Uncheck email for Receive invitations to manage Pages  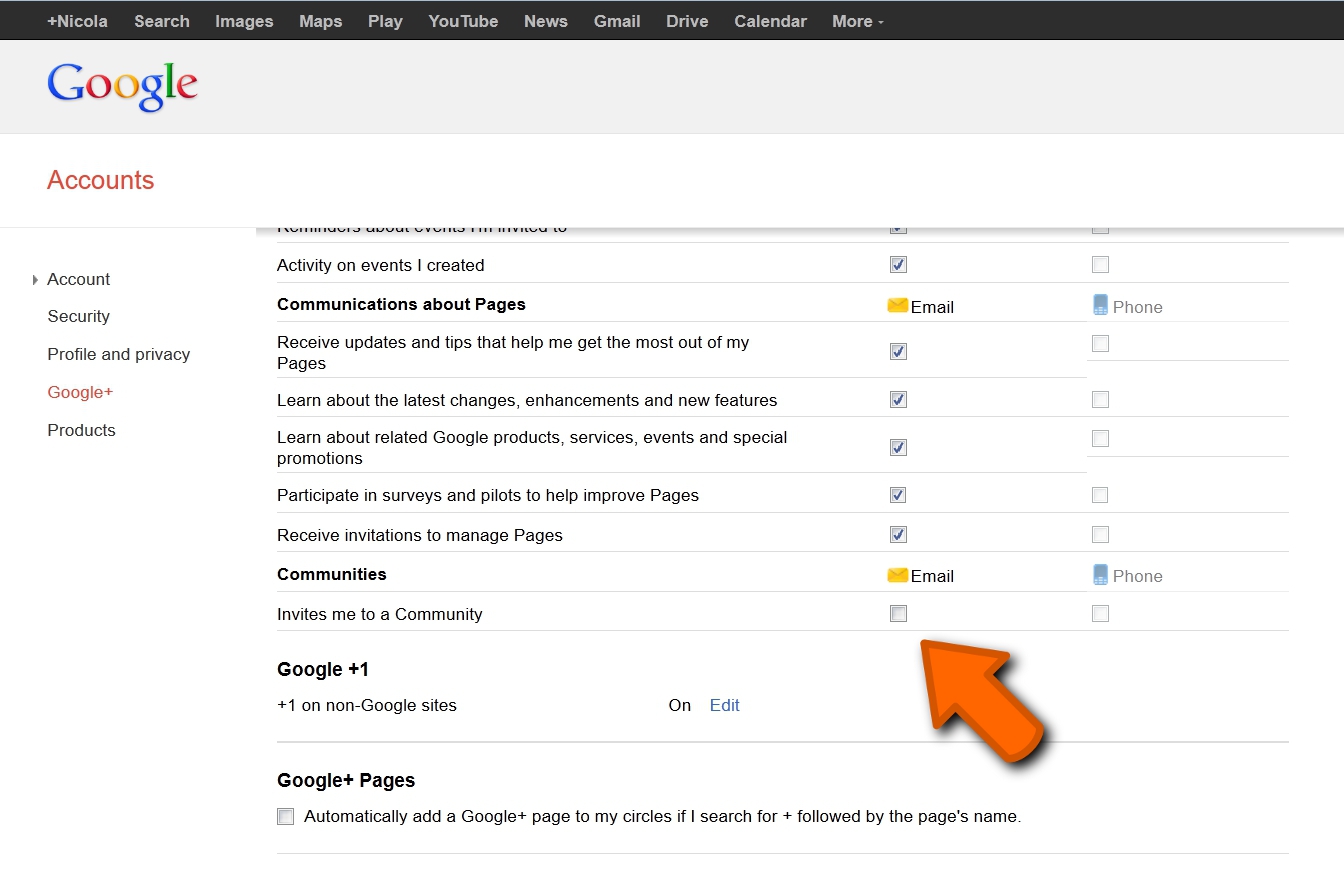898,534
